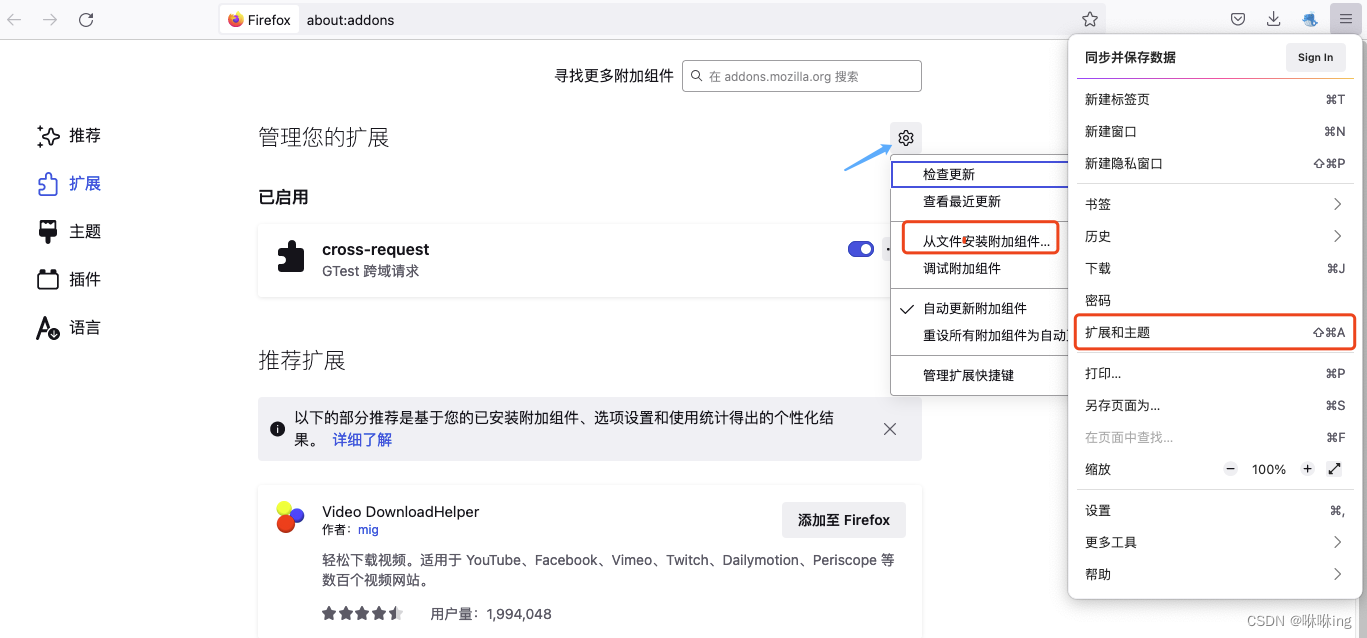
Task: Open 密码 from the app menu
Action: pyautogui.click(x=1215, y=300)
